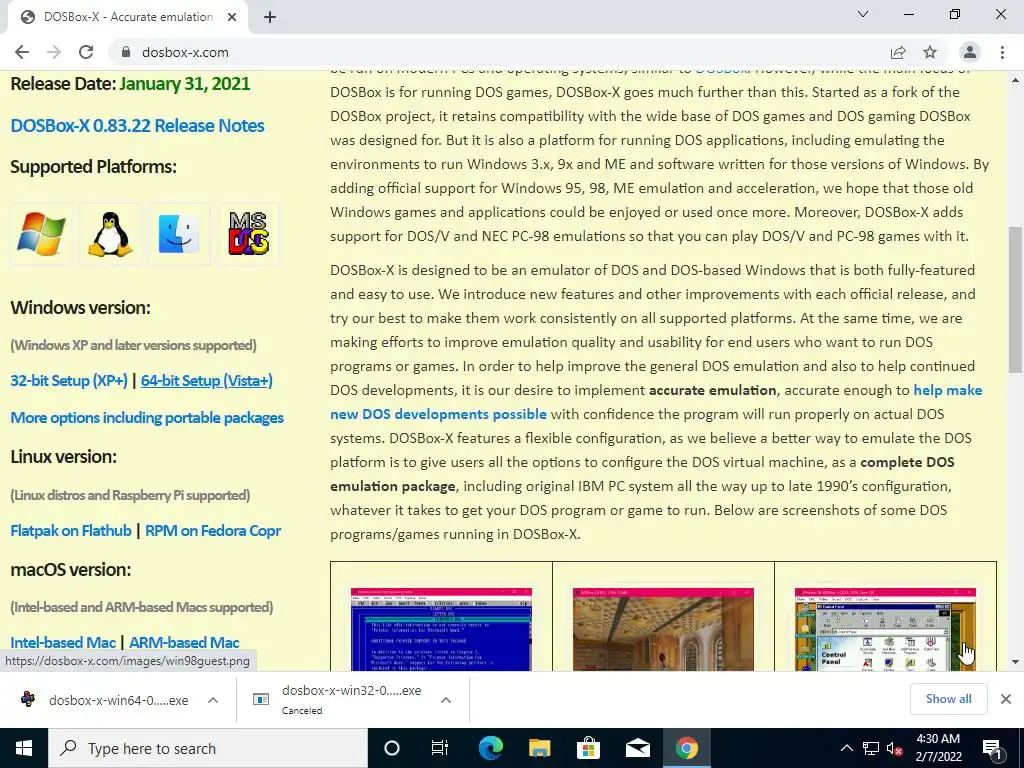Click the page vertical scrollbar thumb

pyautogui.click(x=1016, y=299)
